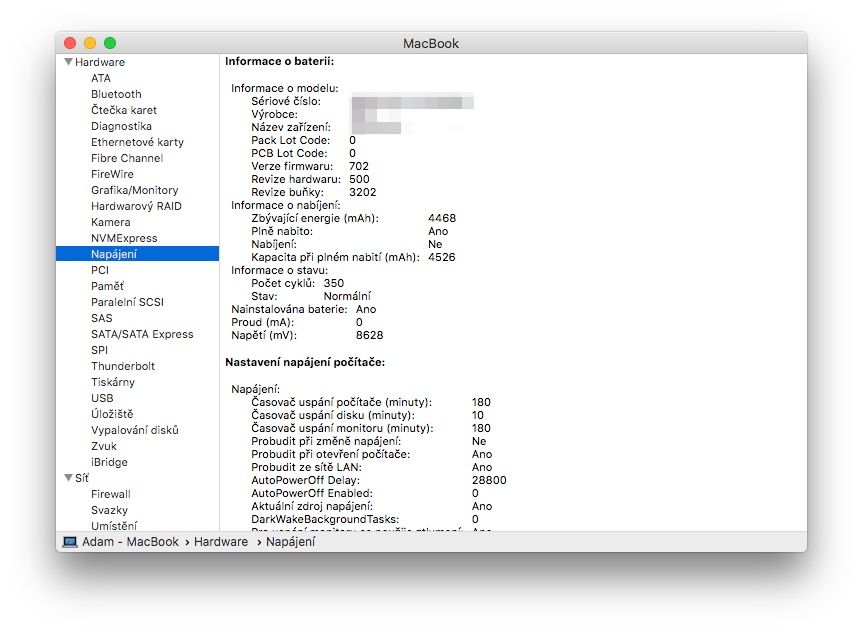This screenshot has height=632, width=863.
Task: Click the Informace o stavu subheading
Action: tap(280, 270)
